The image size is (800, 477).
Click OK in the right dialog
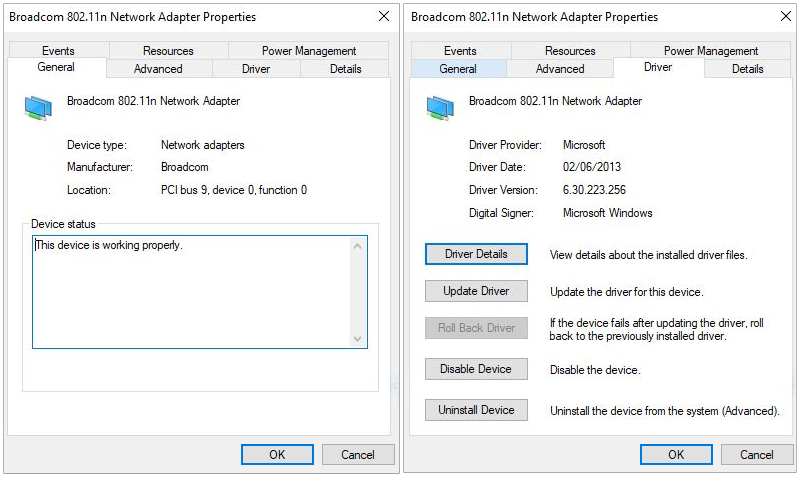pyautogui.click(x=676, y=455)
